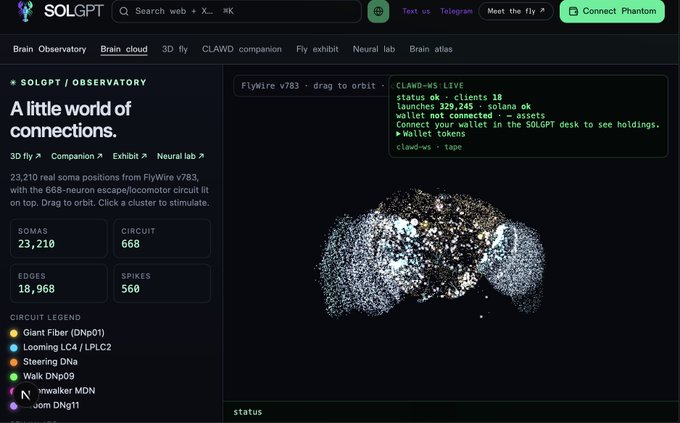
Task: Follow the Exhibit link under headline
Action: [x=130, y=156]
